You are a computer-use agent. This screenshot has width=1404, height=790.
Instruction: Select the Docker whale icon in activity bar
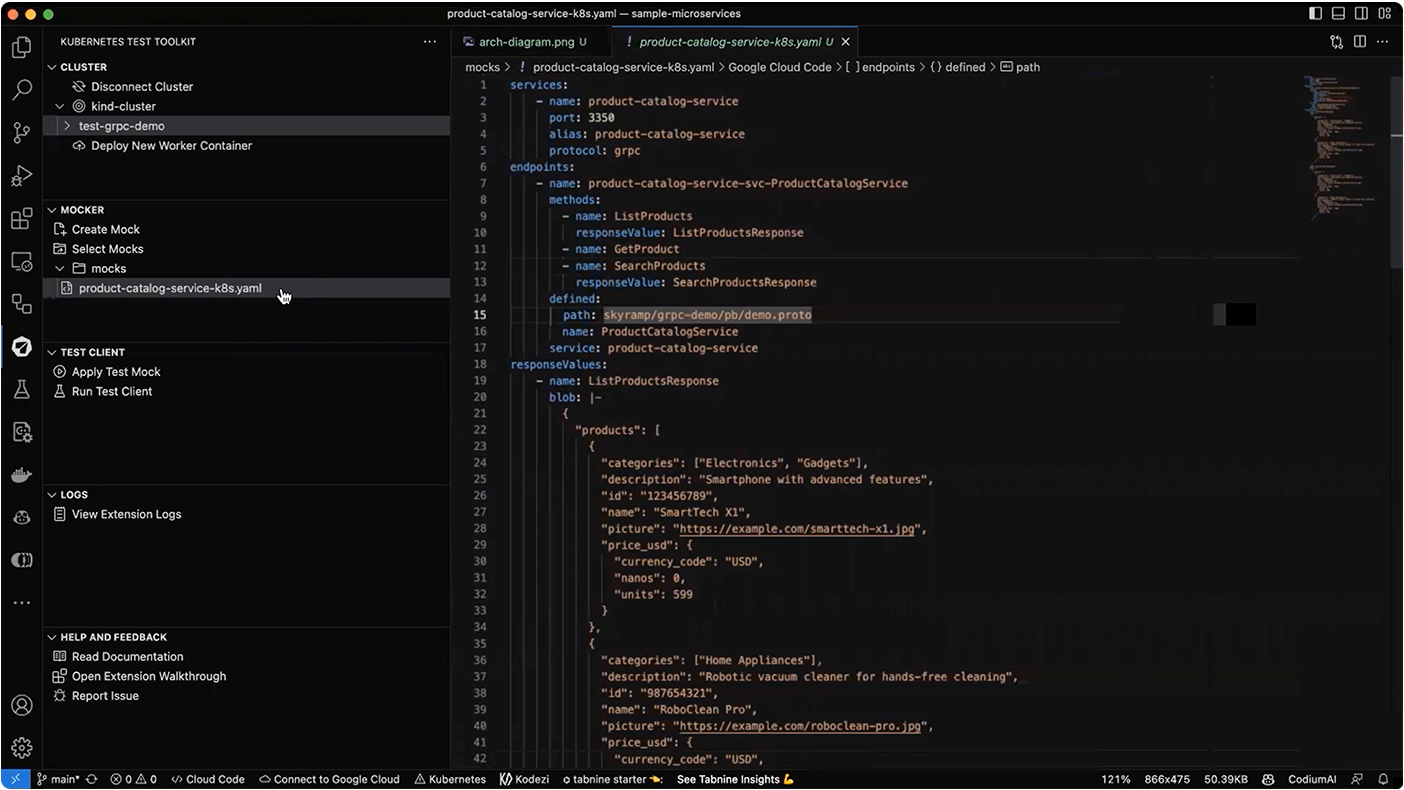pos(22,474)
